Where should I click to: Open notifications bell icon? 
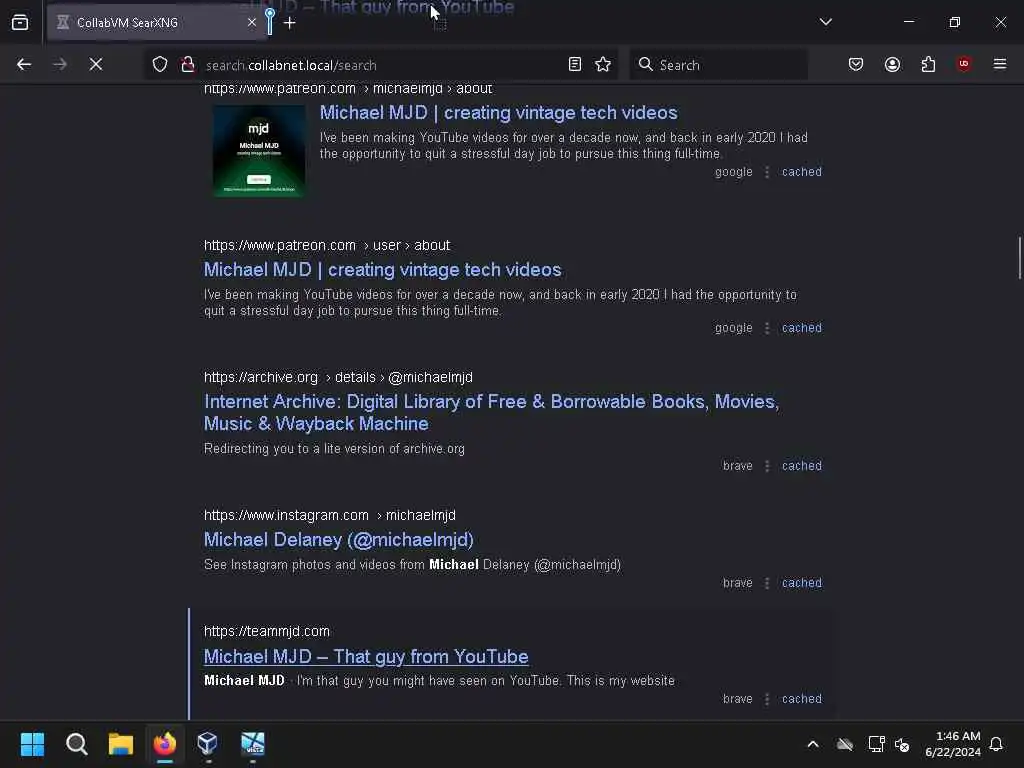997,744
